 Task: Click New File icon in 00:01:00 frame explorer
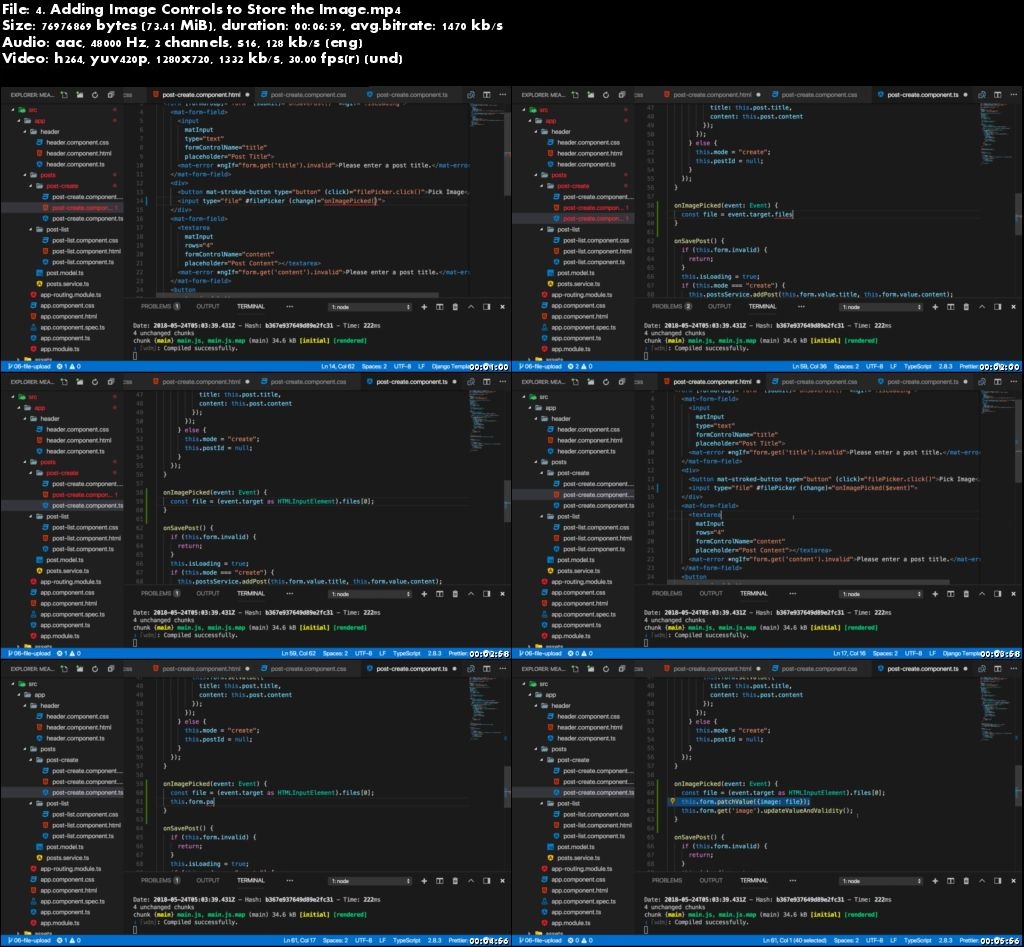pyautogui.click(x=64, y=95)
